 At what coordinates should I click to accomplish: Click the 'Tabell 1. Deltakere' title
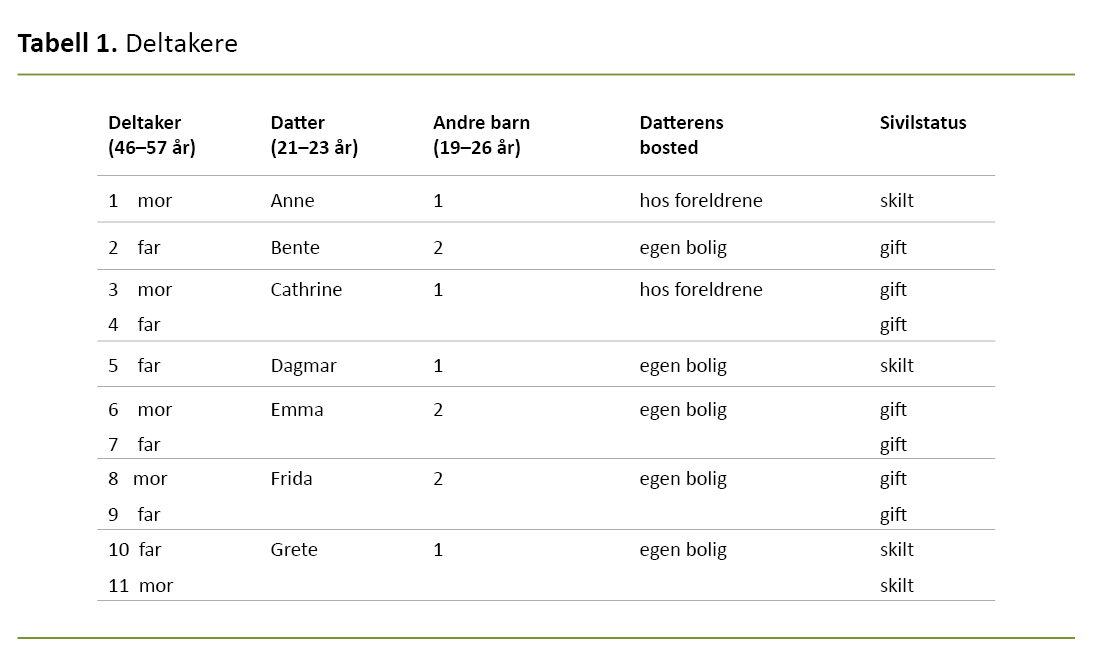click(x=128, y=44)
